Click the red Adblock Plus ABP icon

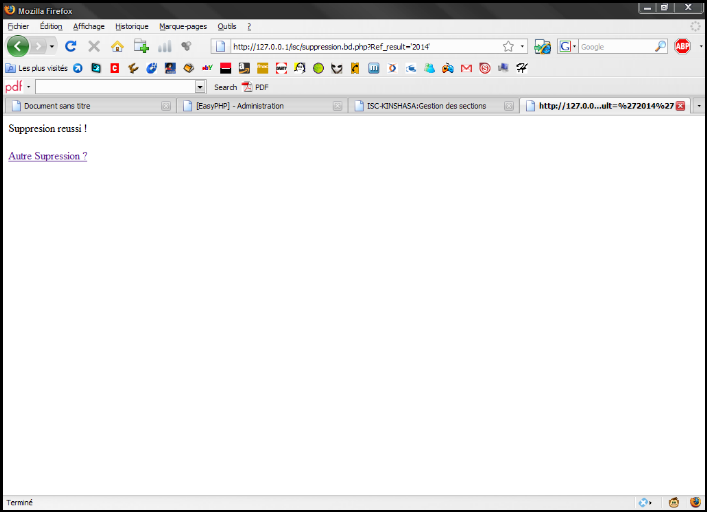(682, 46)
